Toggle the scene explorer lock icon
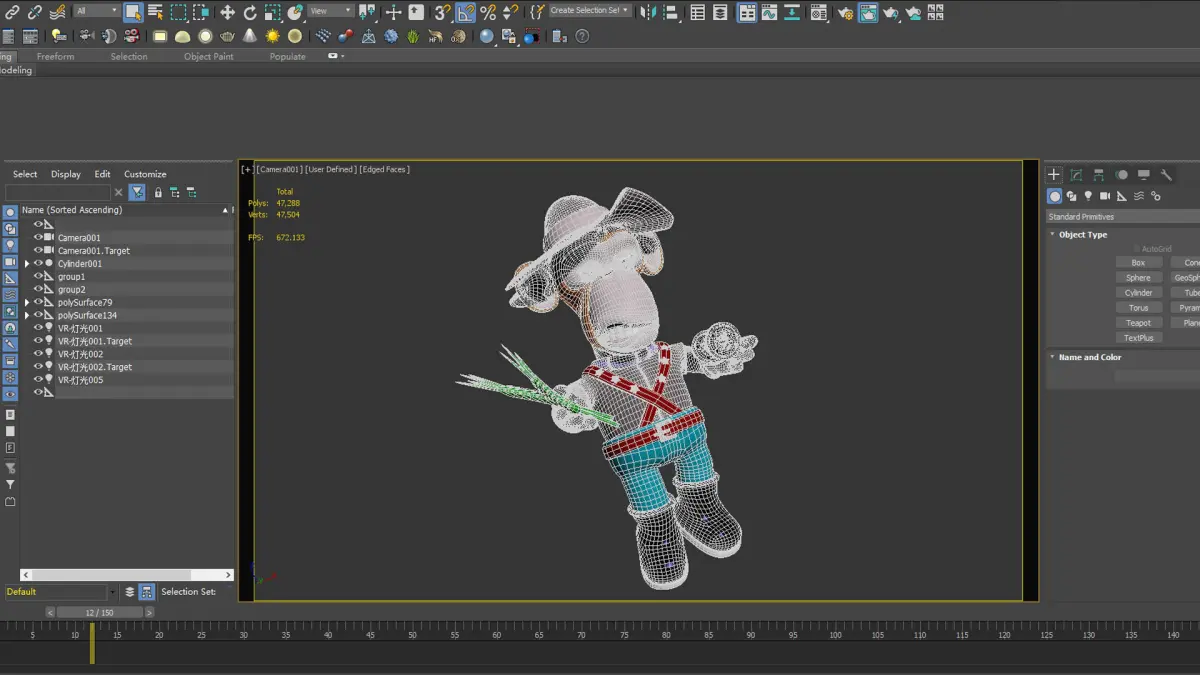 (158, 192)
